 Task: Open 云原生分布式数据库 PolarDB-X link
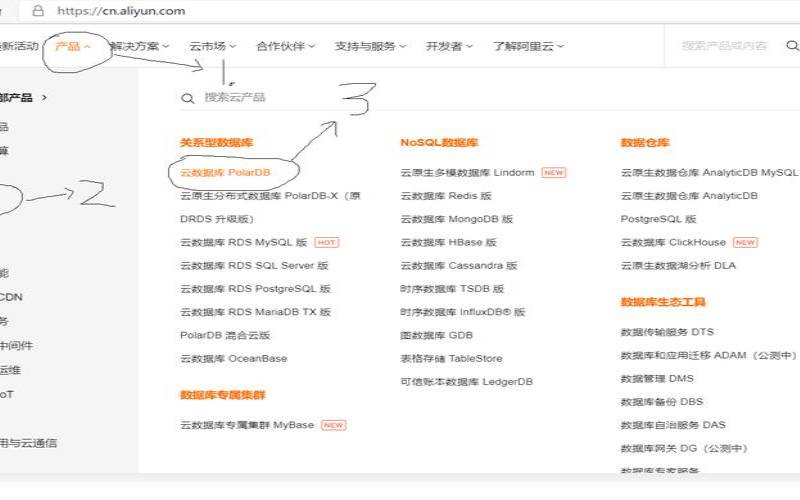[x=270, y=207]
